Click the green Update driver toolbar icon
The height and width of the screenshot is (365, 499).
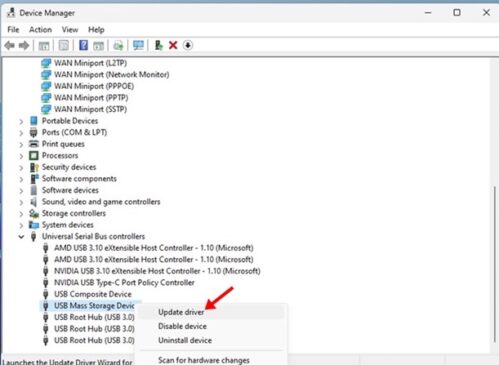click(x=159, y=45)
